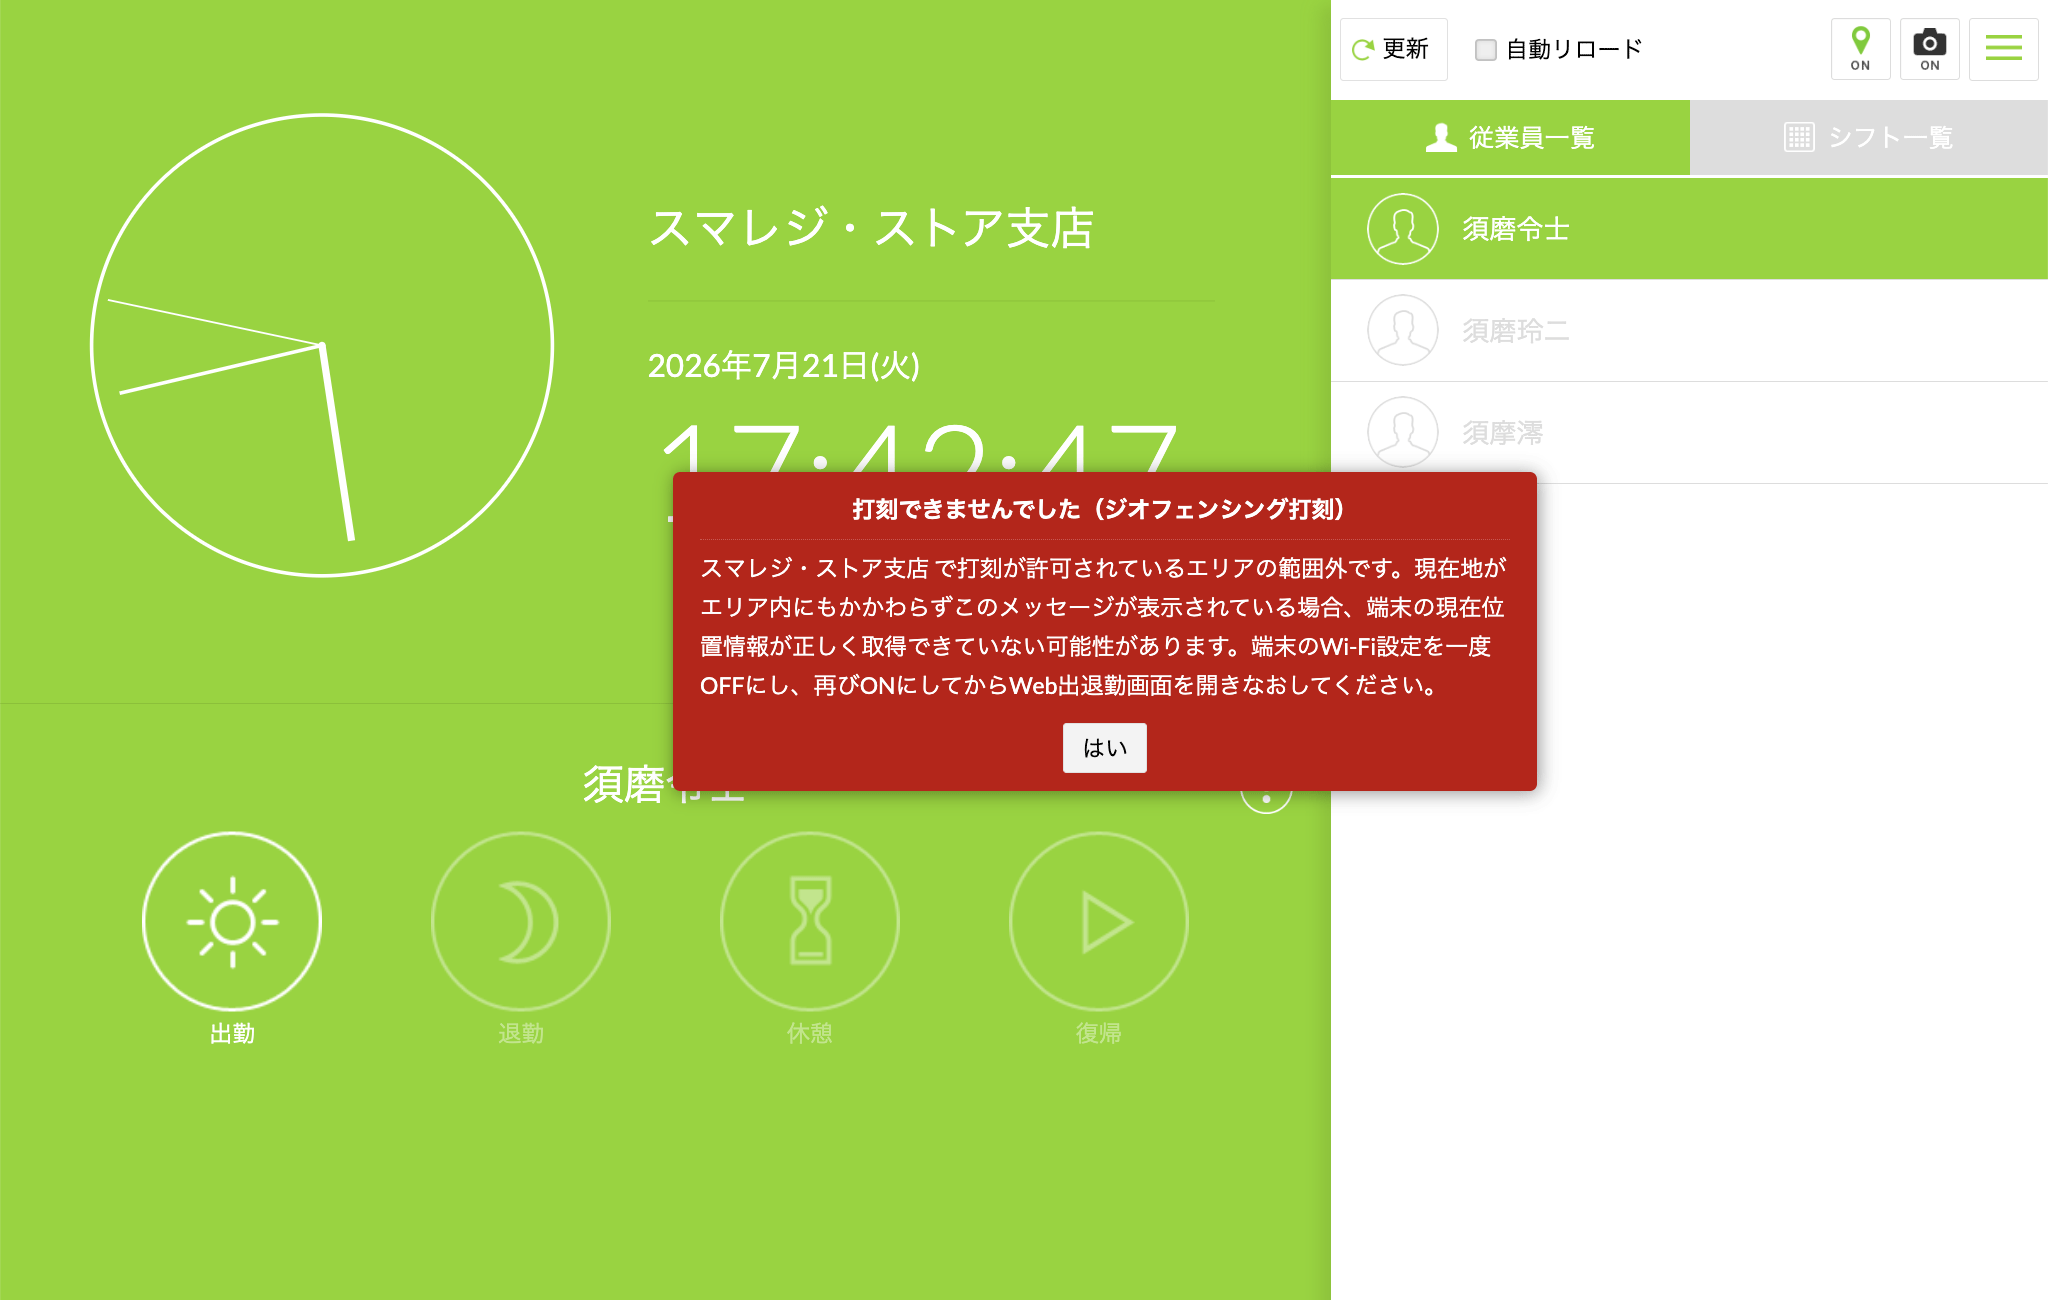The width and height of the screenshot is (2048, 1300).
Task: Click the 従業員一覧 person icon
Action: [x=1441, y=137]
